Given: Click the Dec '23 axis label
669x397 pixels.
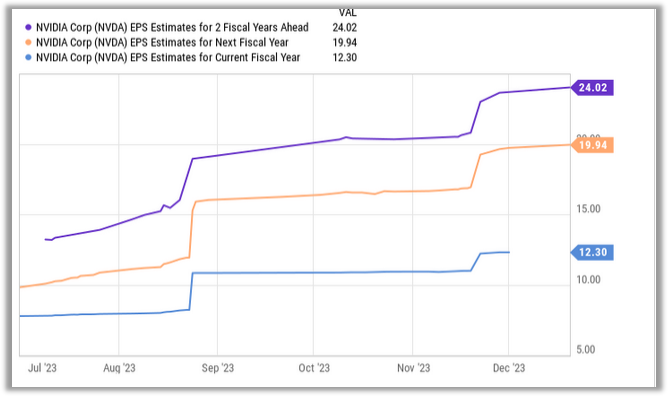Looking at the screenshot, I should coord(509,368).
